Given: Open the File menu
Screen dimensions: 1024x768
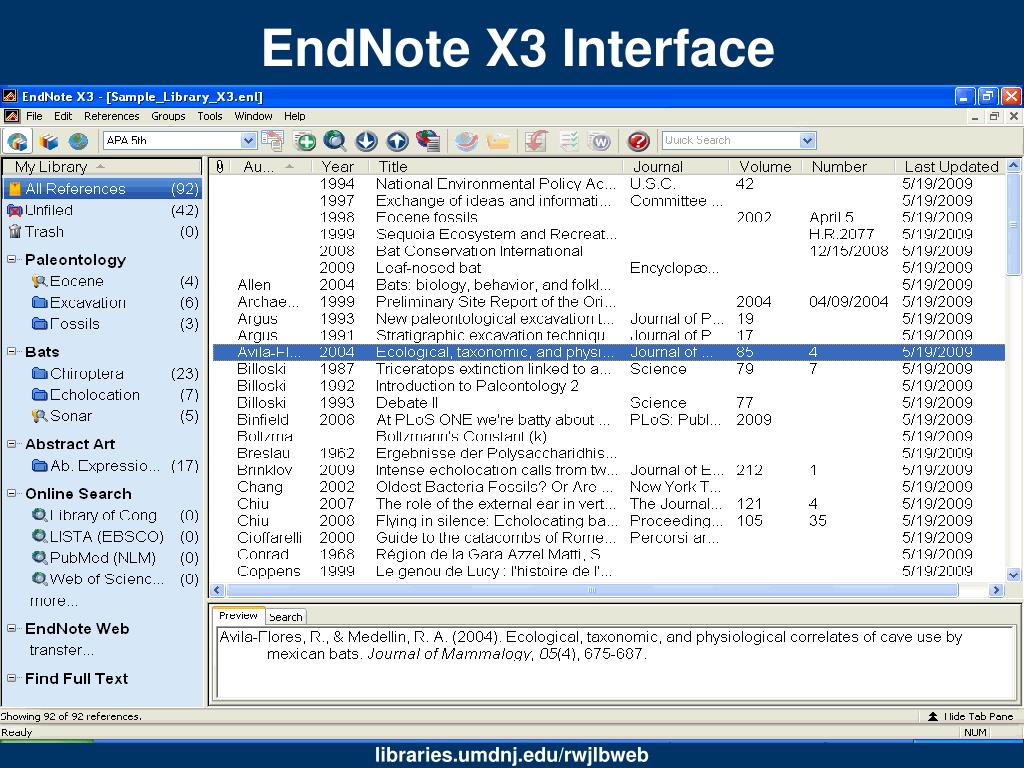Looking at the screenshot, I should (34, 116).
